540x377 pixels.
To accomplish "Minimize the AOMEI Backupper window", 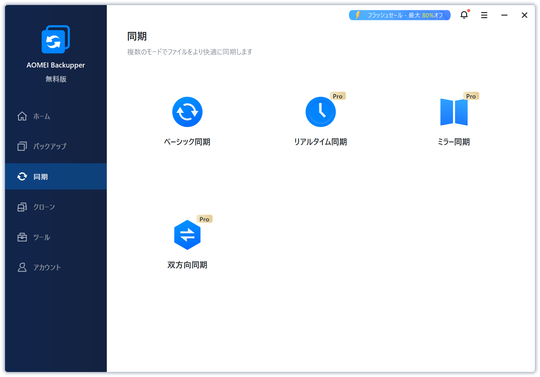I will pos(504,15).
